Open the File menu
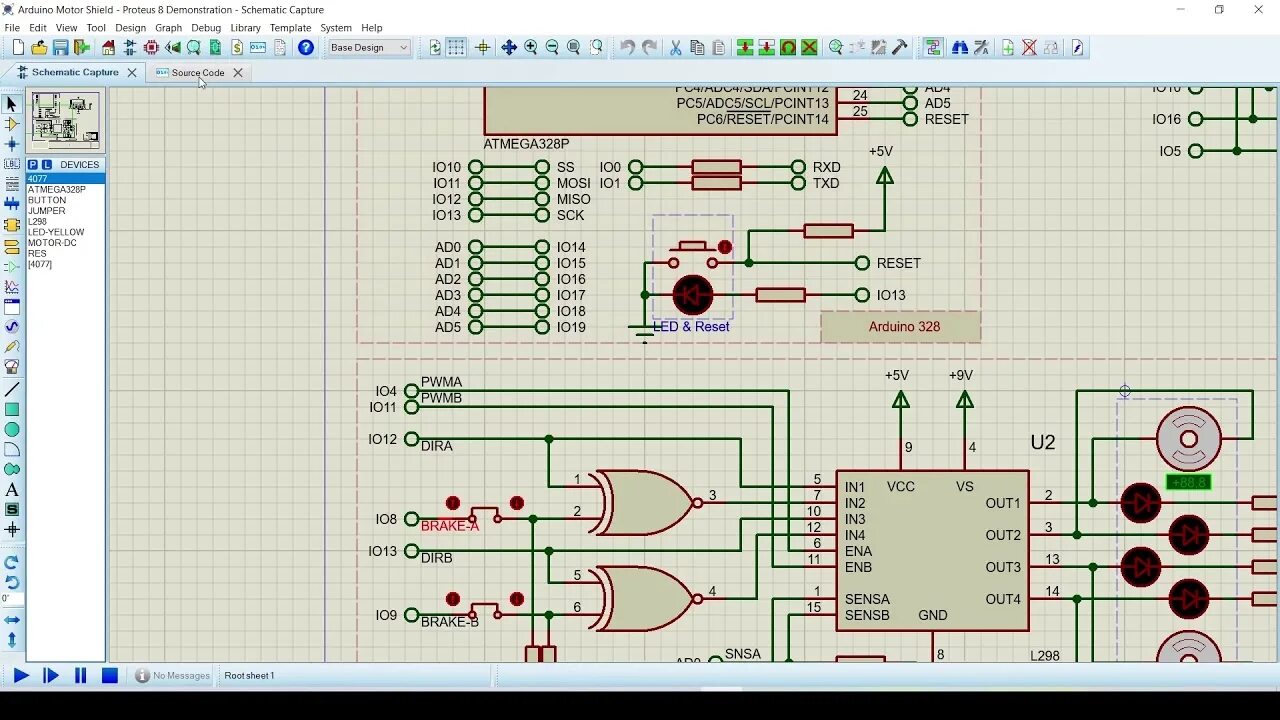The height and width of the screenshot is (720, 1280). pos(12,28)
